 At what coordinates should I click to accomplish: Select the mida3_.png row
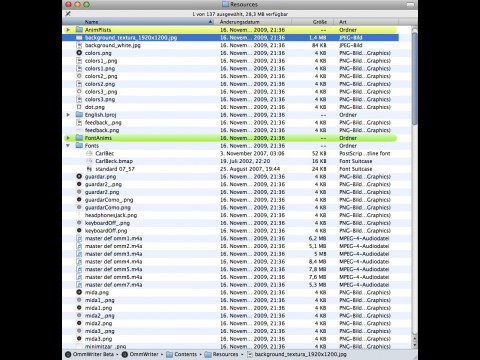[230, 331]
